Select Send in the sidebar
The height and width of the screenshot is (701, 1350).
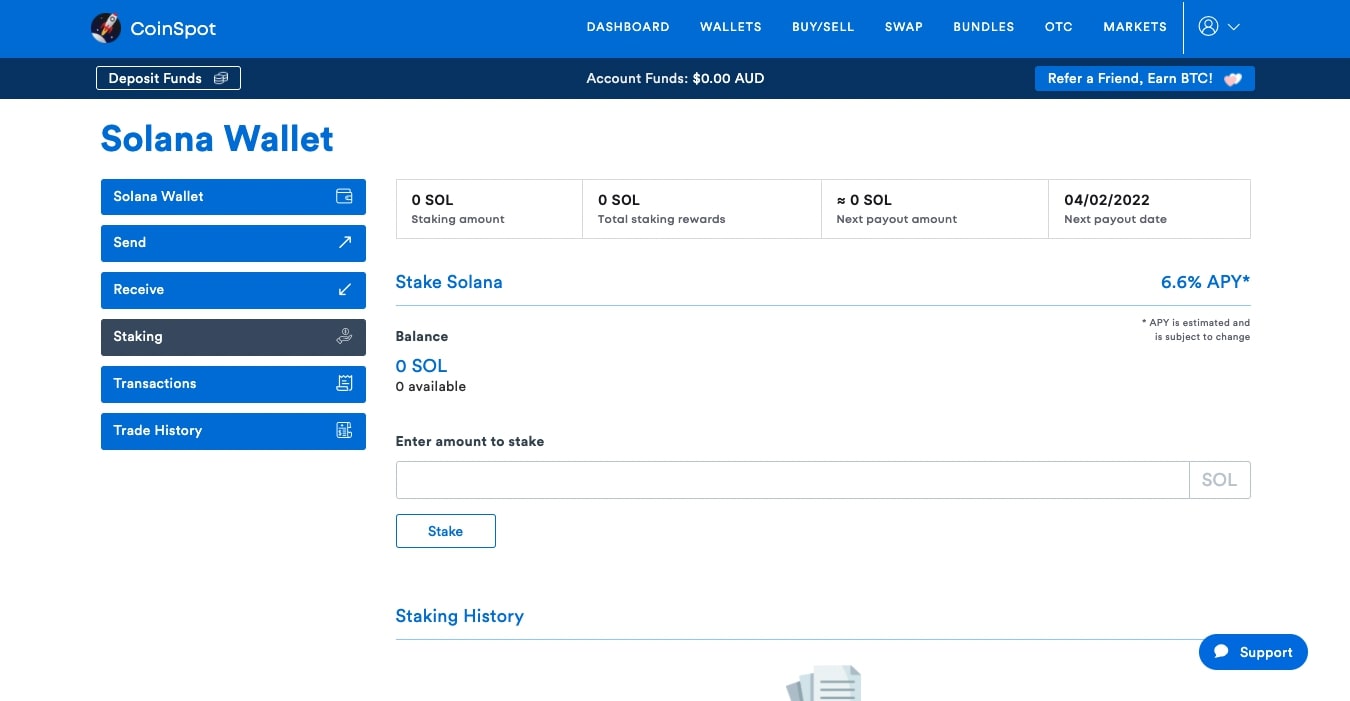(233, 243)
